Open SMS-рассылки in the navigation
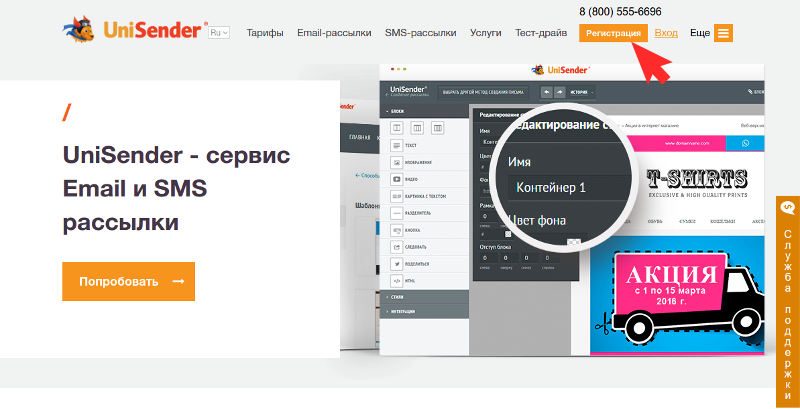Screen dimensions: 800x409 tap(420, 33)
